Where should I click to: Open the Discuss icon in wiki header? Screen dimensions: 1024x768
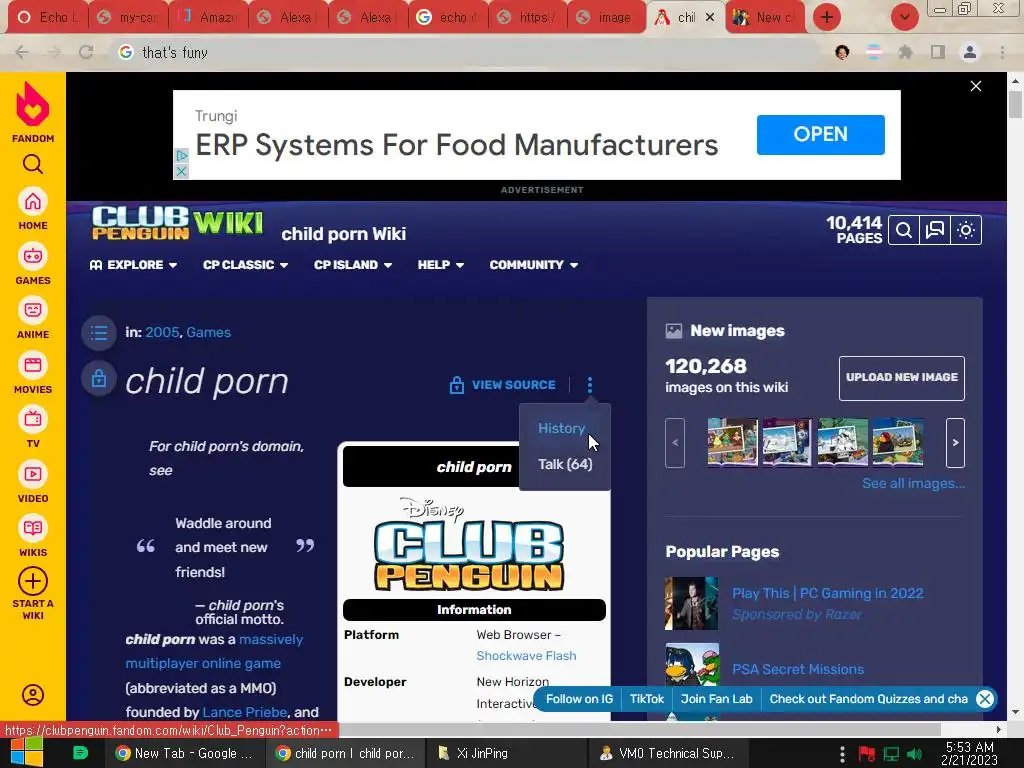pos(935,230)
